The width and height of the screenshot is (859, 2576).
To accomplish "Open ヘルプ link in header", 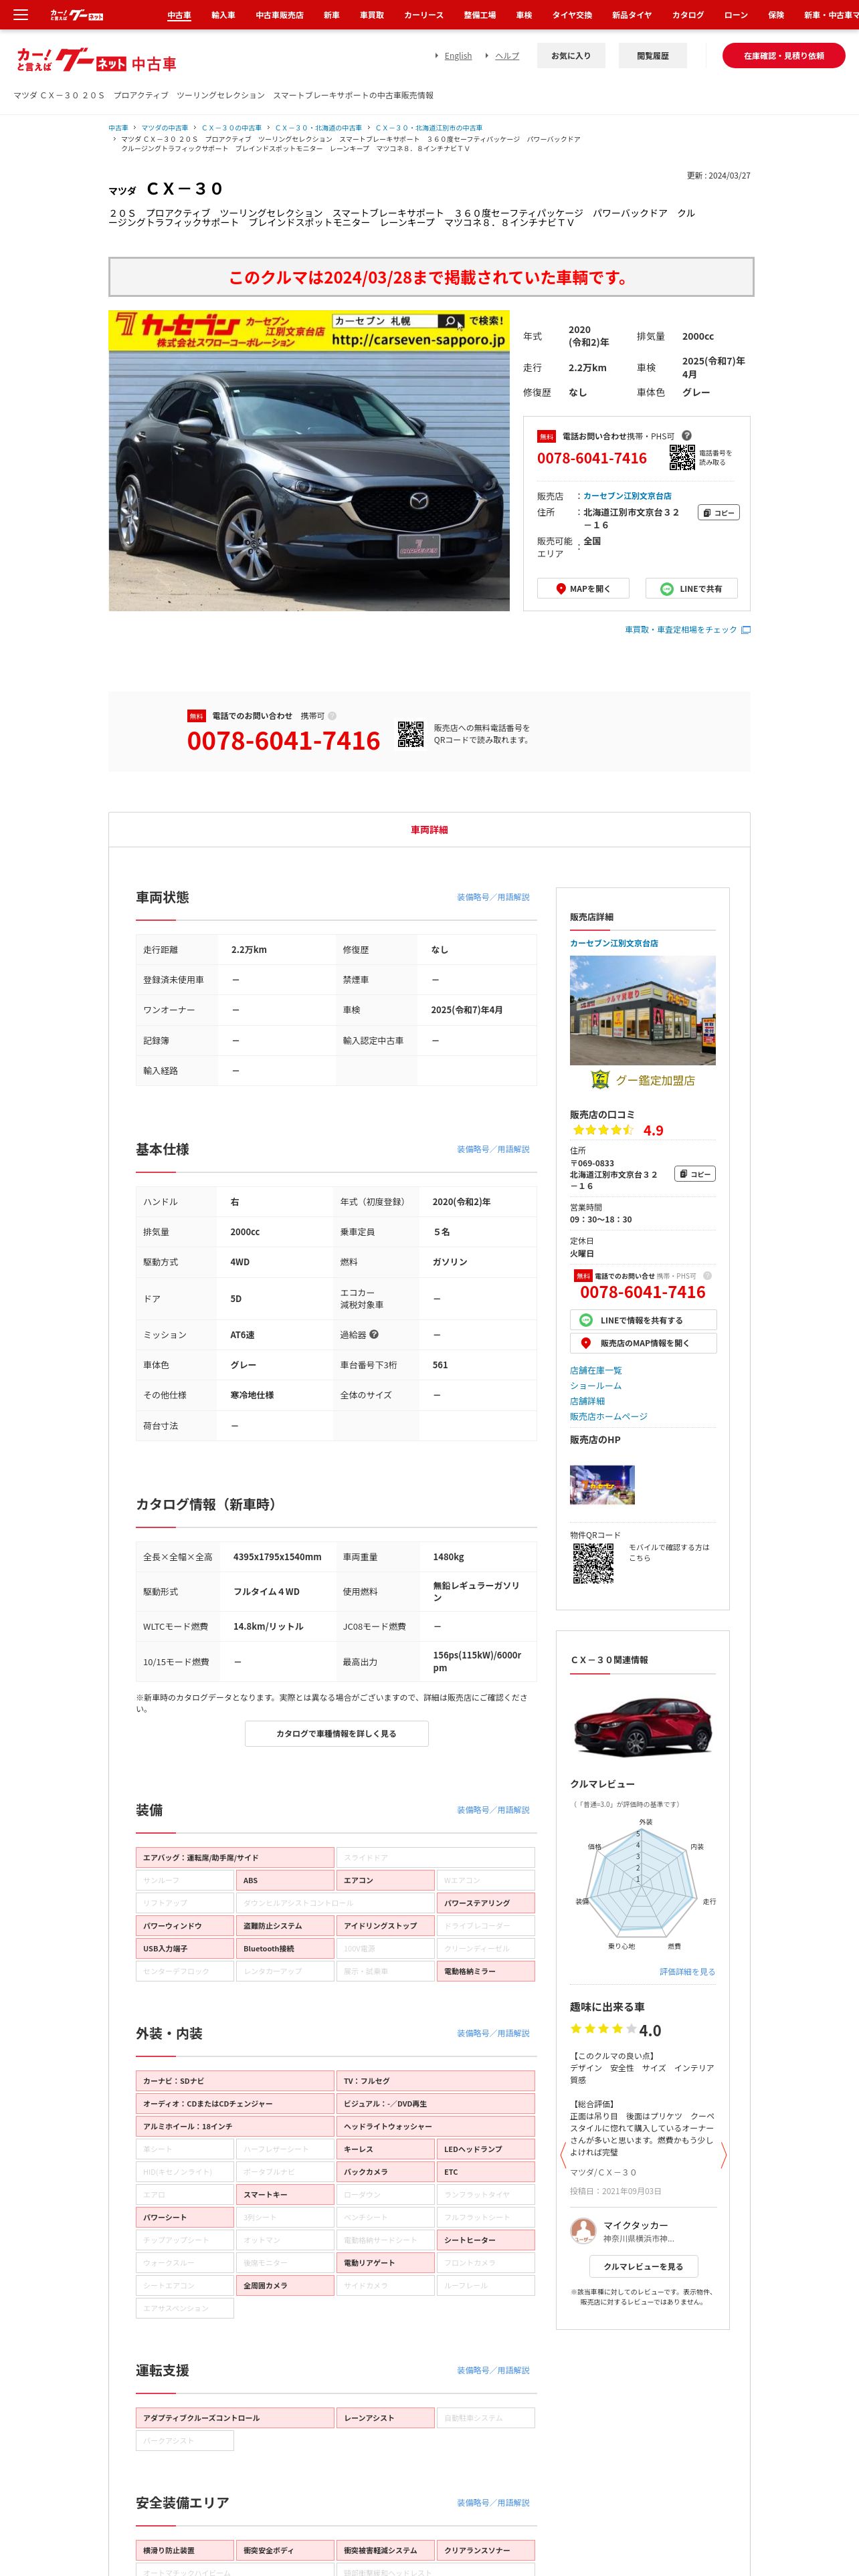I will coord(507,56).
